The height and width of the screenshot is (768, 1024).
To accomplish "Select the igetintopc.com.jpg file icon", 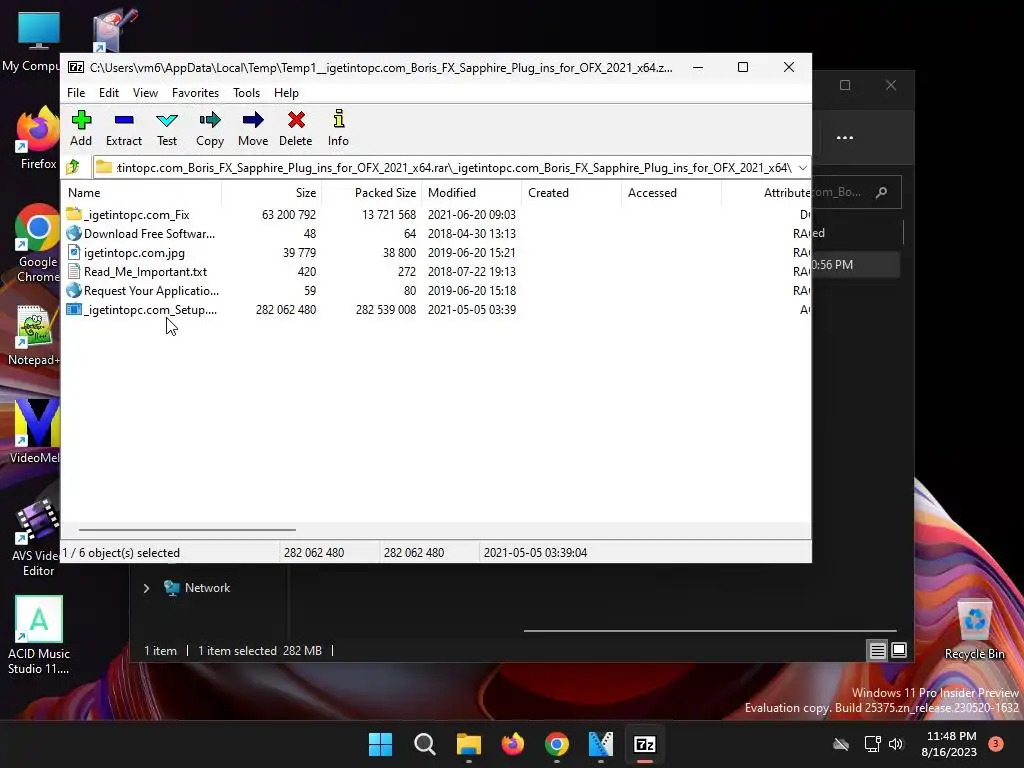I will click(74, 252).
